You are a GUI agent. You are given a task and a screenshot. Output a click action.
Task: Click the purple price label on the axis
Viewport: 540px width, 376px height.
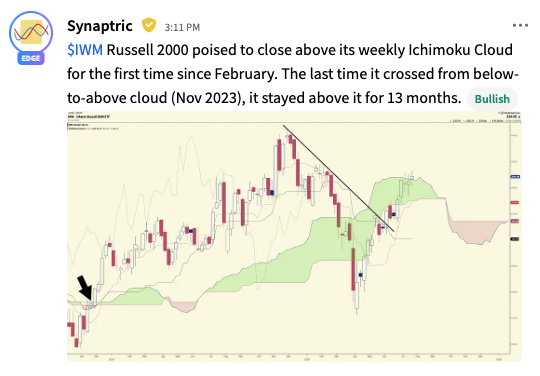point(515,221)
